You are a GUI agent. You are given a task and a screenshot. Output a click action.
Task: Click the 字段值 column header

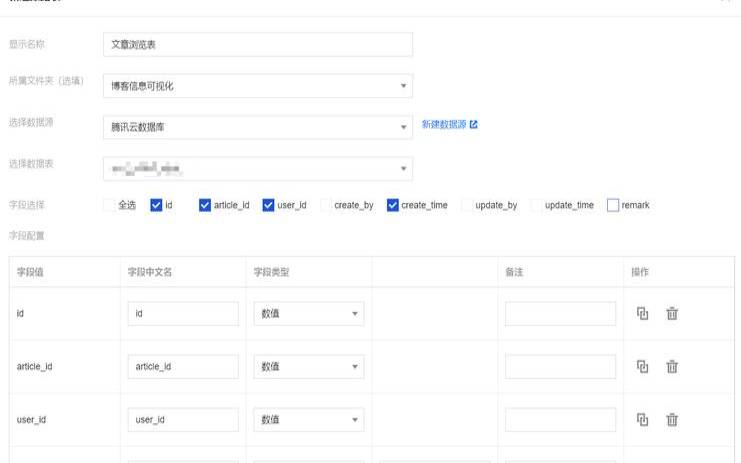[30, 272]
